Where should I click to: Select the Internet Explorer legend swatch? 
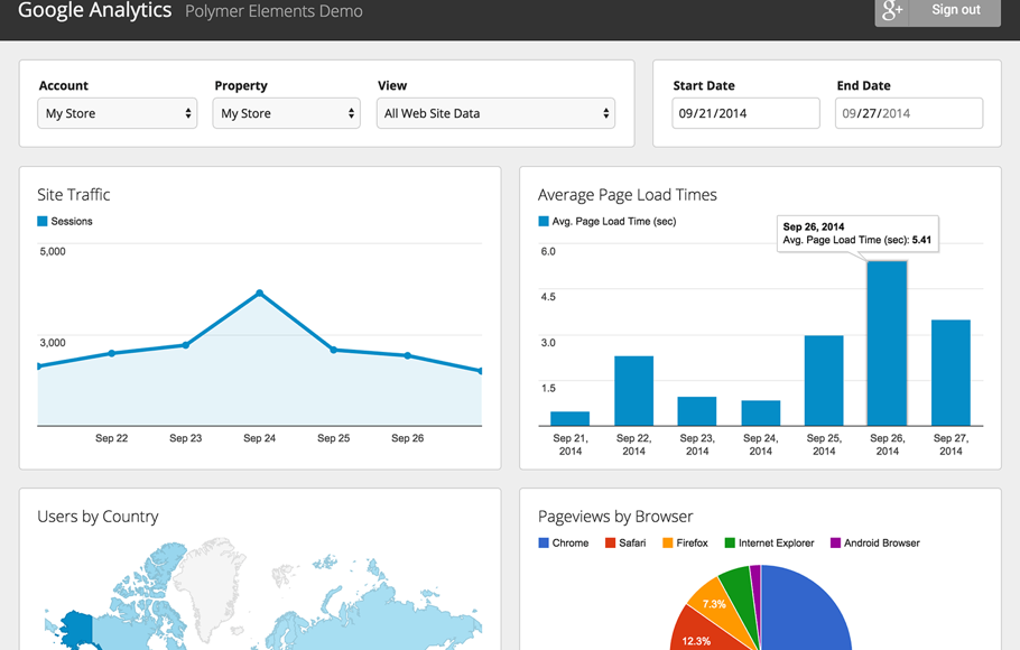tap(730, 543)
